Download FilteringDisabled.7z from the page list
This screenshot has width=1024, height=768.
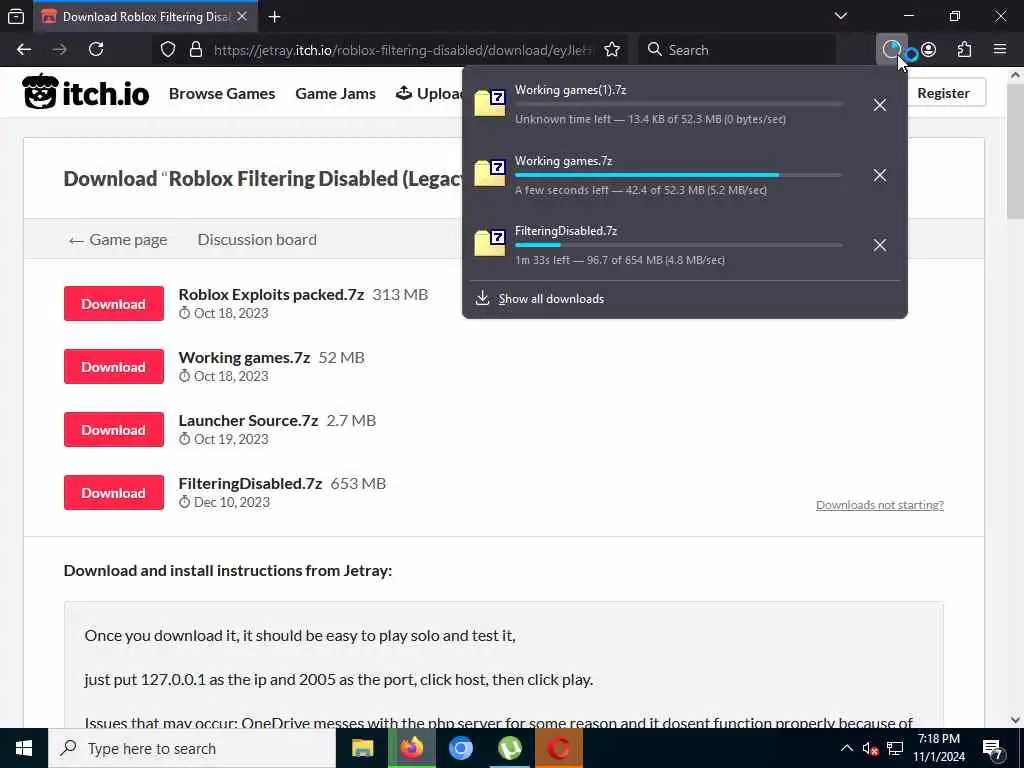click(x=114, y=493)
